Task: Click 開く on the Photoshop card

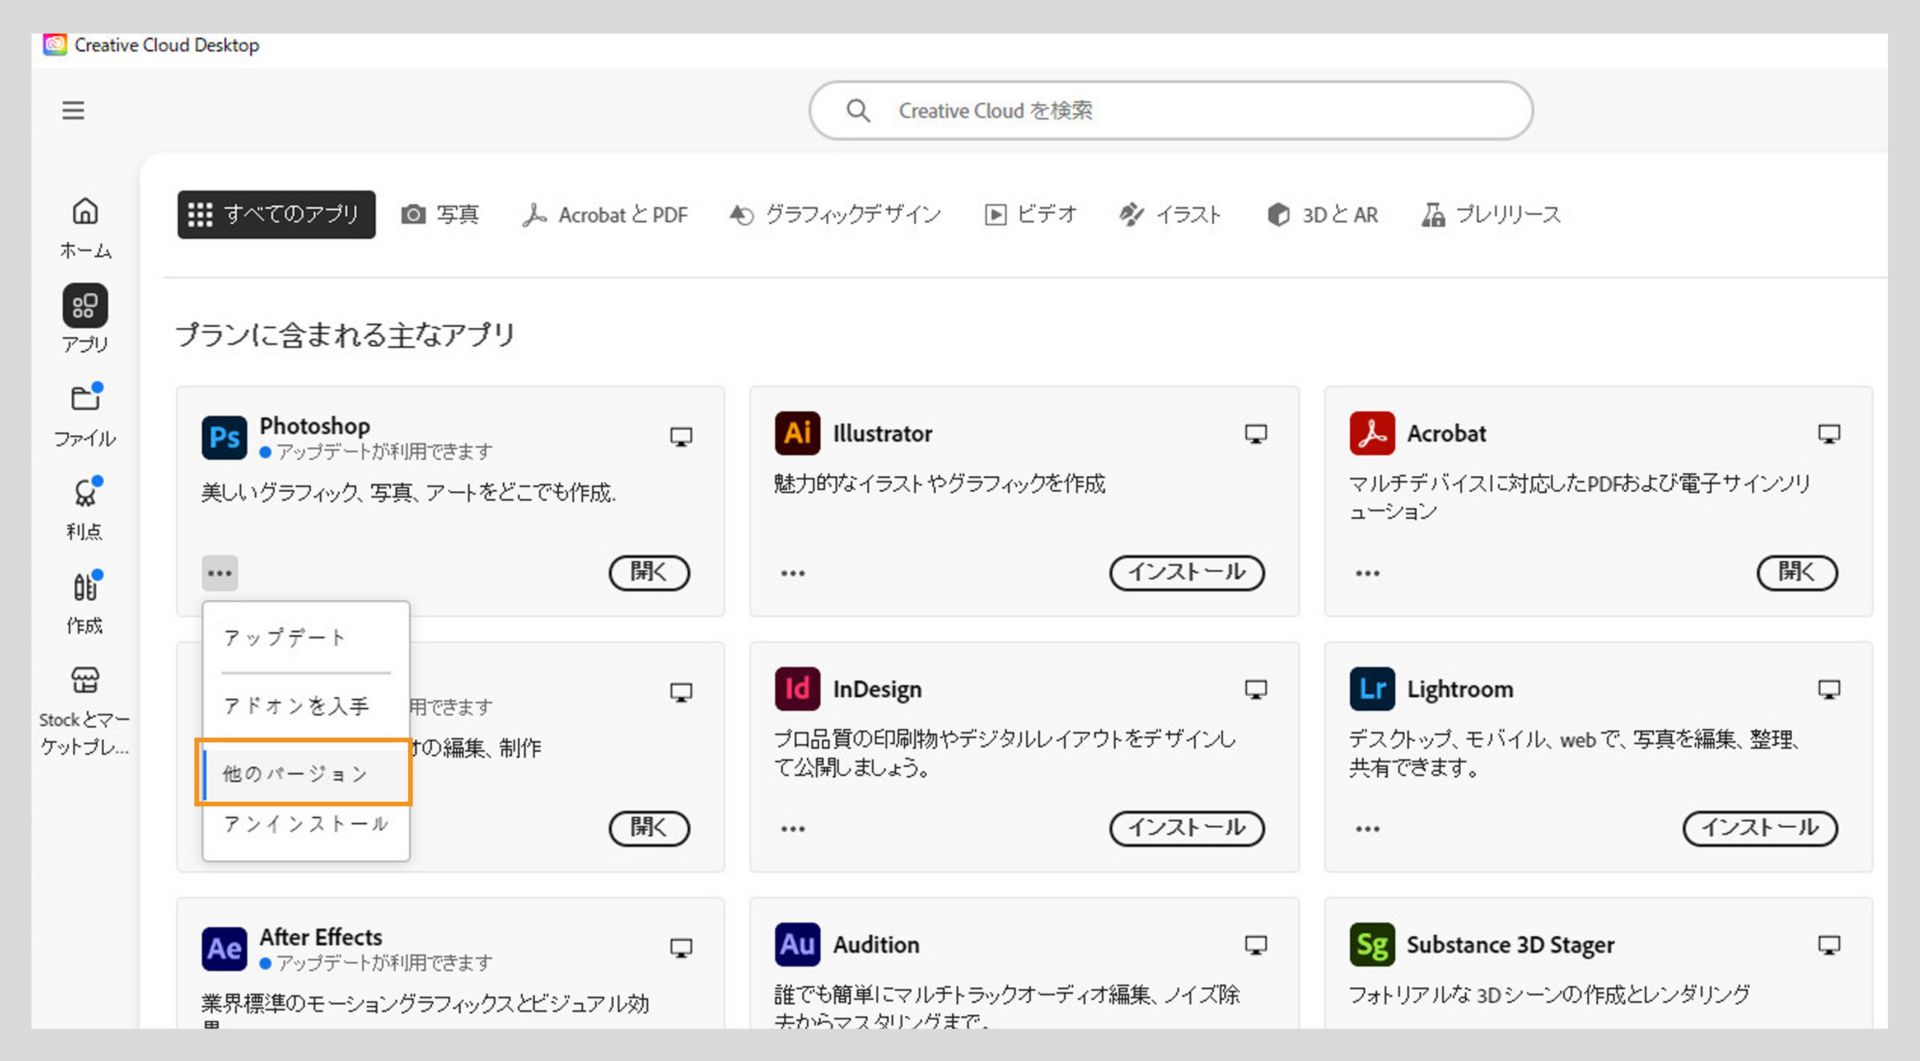Action: (x=649, y=572)
